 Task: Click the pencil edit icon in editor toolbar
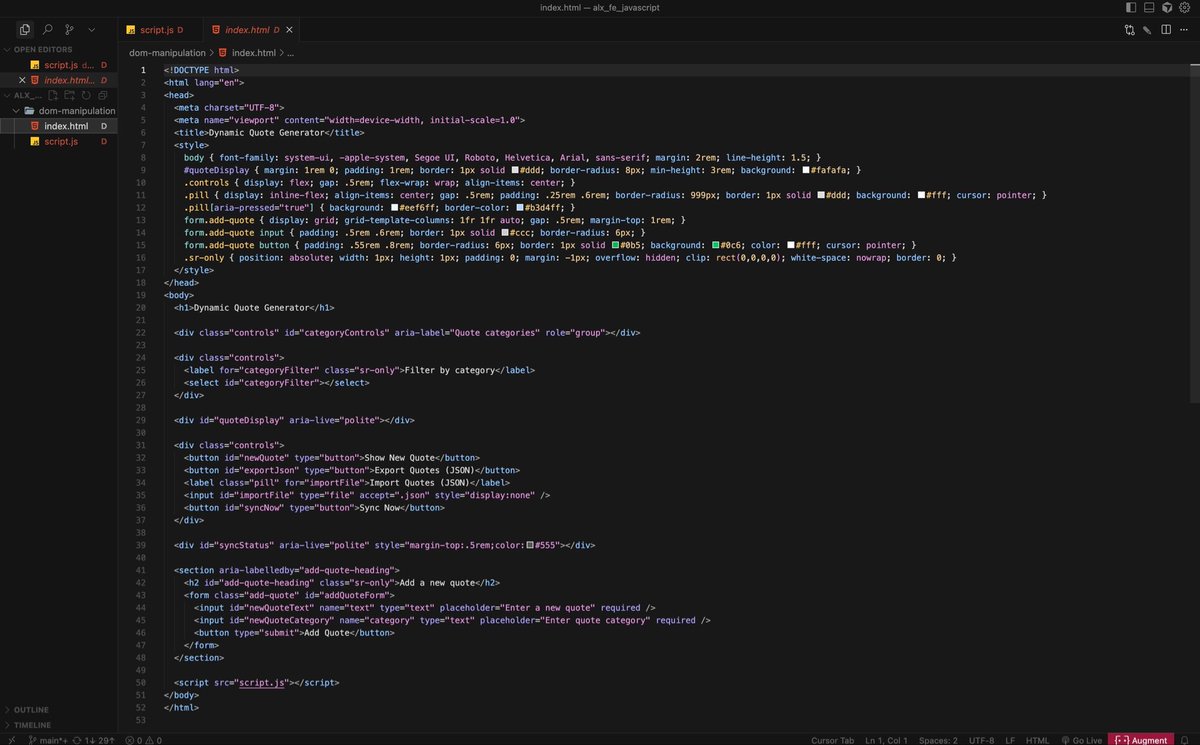(x=1148, y=30)
